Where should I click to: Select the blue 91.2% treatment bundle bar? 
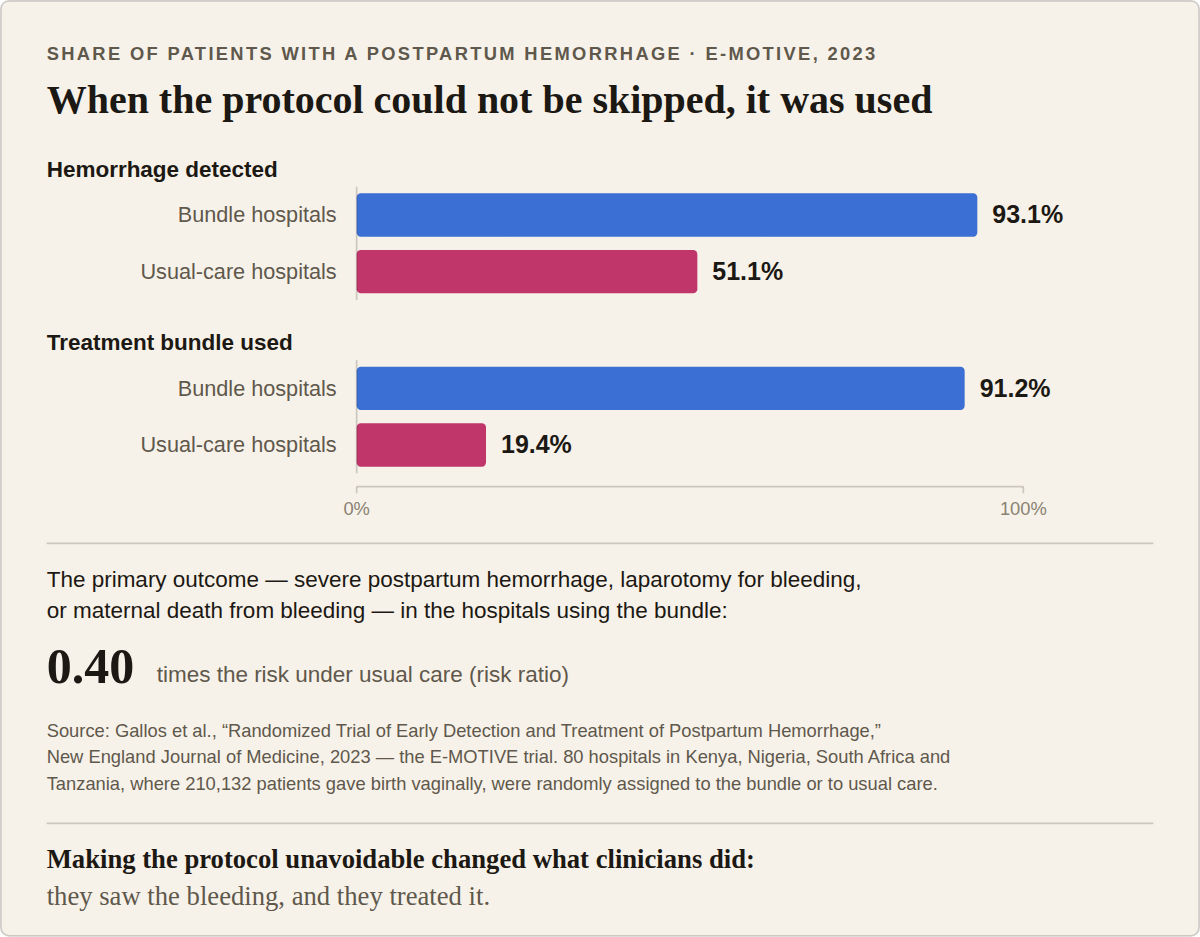(x=661, y=388)
